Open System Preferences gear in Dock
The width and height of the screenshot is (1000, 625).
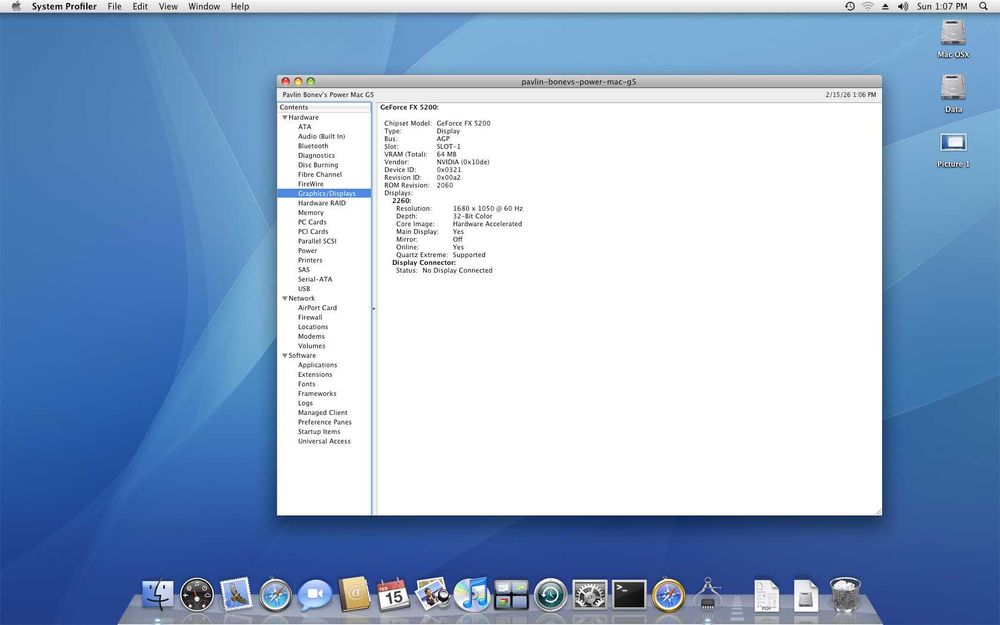tap(590, 595)
